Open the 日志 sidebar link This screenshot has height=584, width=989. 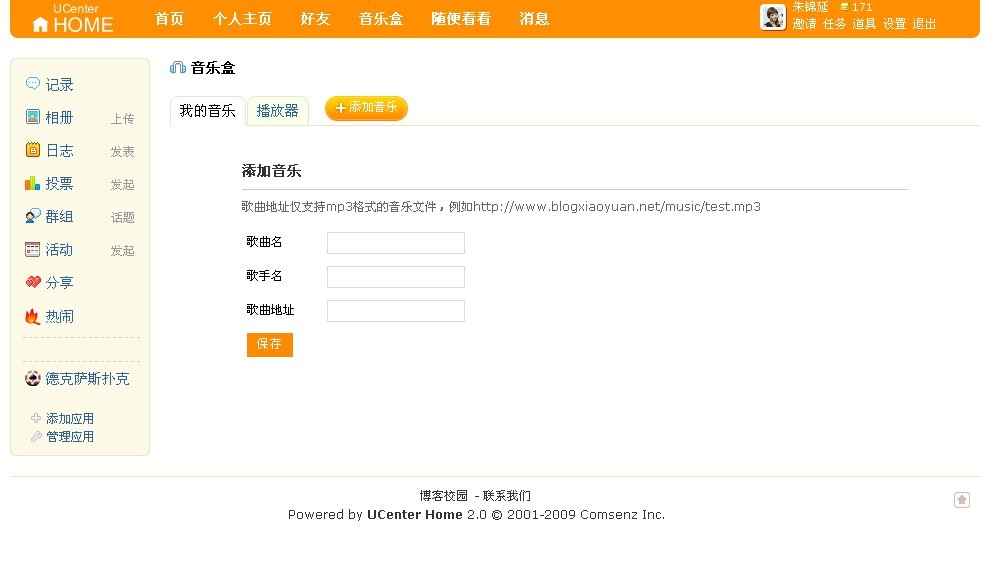pyautogui.click(x=59, y=150)
